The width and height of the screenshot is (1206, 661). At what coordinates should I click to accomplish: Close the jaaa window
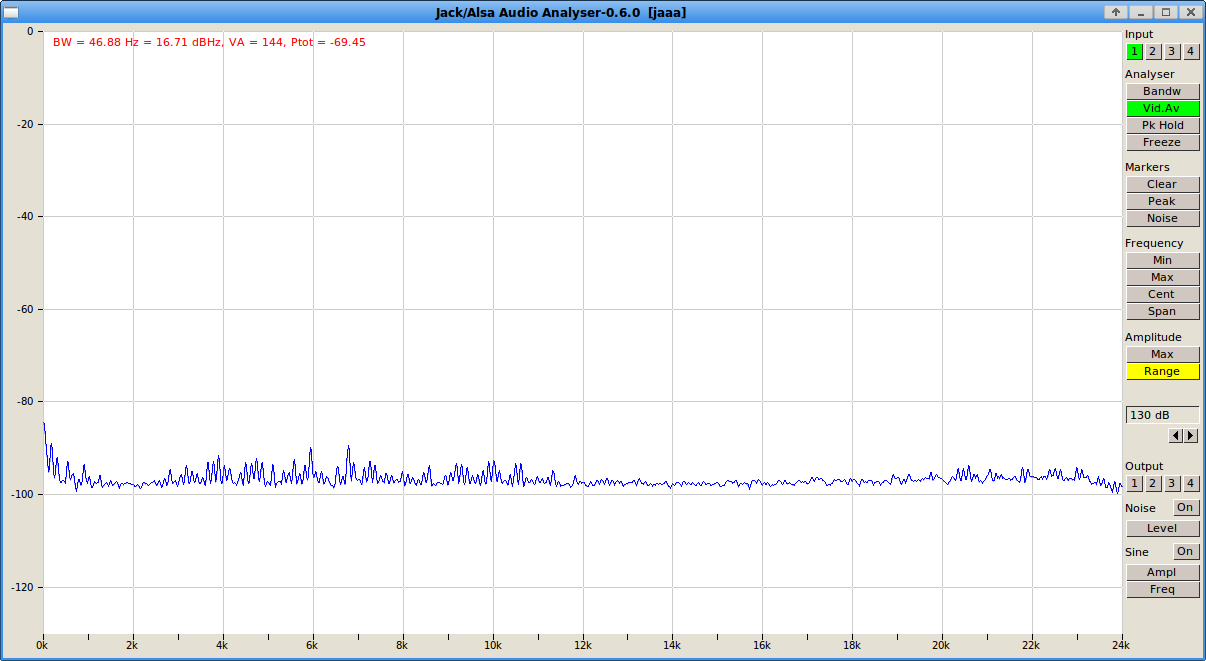click(1190, 12)
